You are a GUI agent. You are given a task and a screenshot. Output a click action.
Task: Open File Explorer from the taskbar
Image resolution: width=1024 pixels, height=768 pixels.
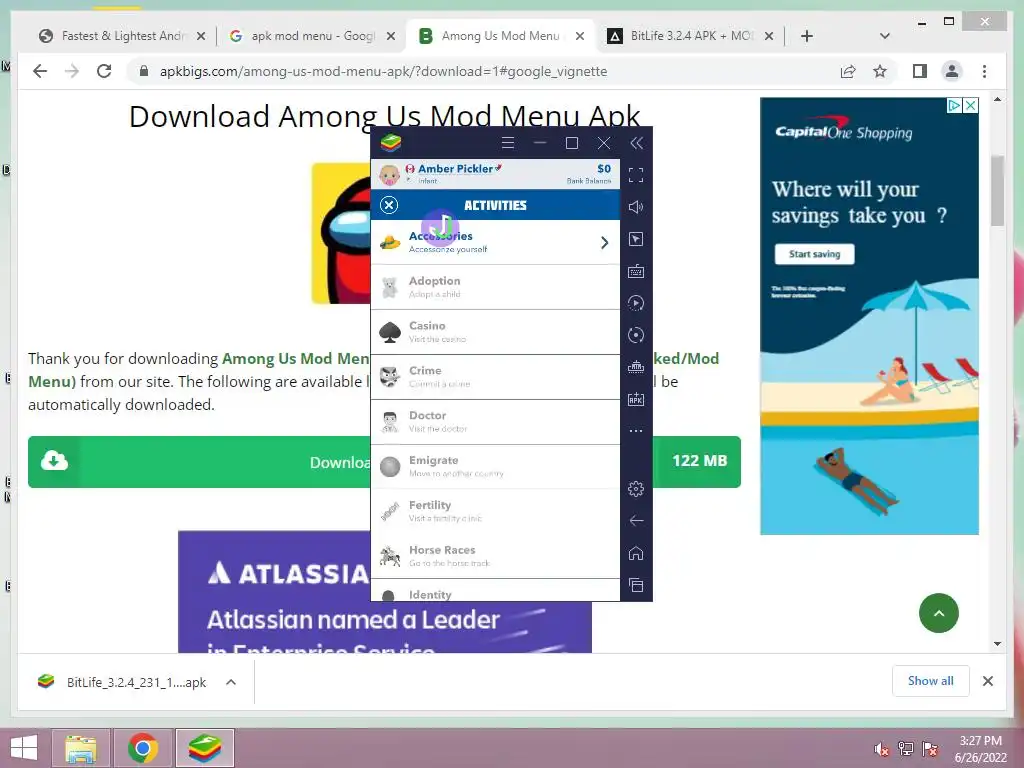(81, 748)
